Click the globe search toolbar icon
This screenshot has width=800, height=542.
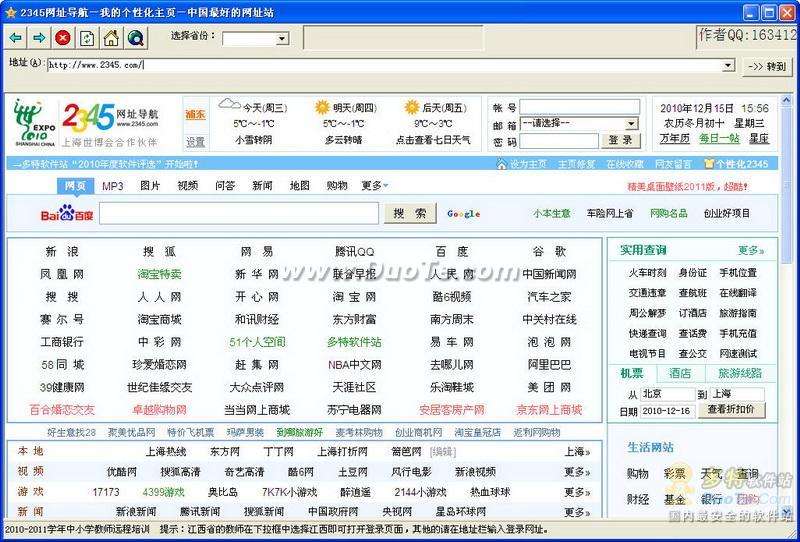135,38
